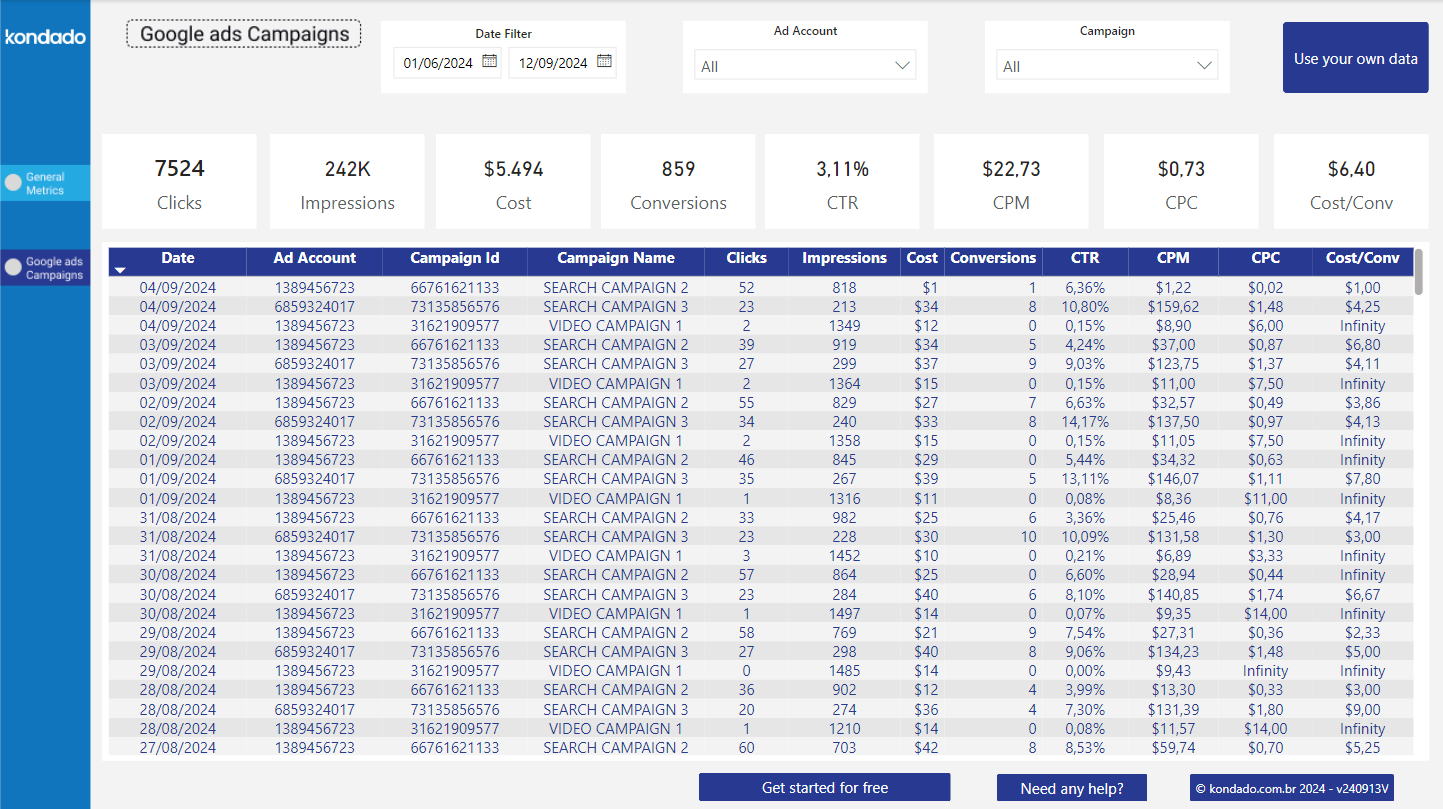
Task: Click the circle icon beside General Metrics
Action: coord(11,181)
